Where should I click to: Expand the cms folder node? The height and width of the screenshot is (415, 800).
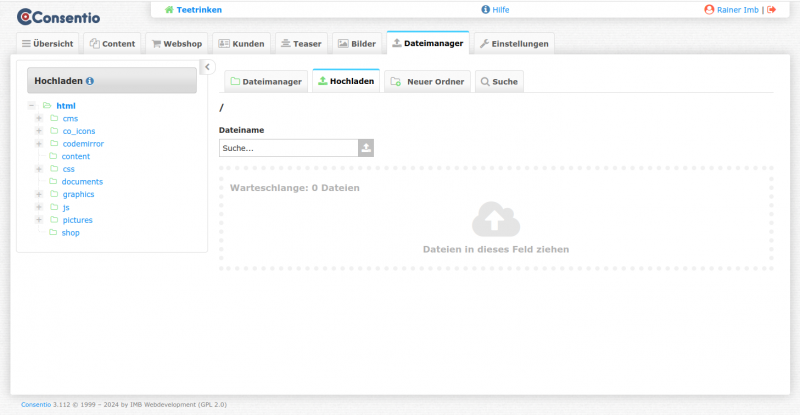pos(39,119)
